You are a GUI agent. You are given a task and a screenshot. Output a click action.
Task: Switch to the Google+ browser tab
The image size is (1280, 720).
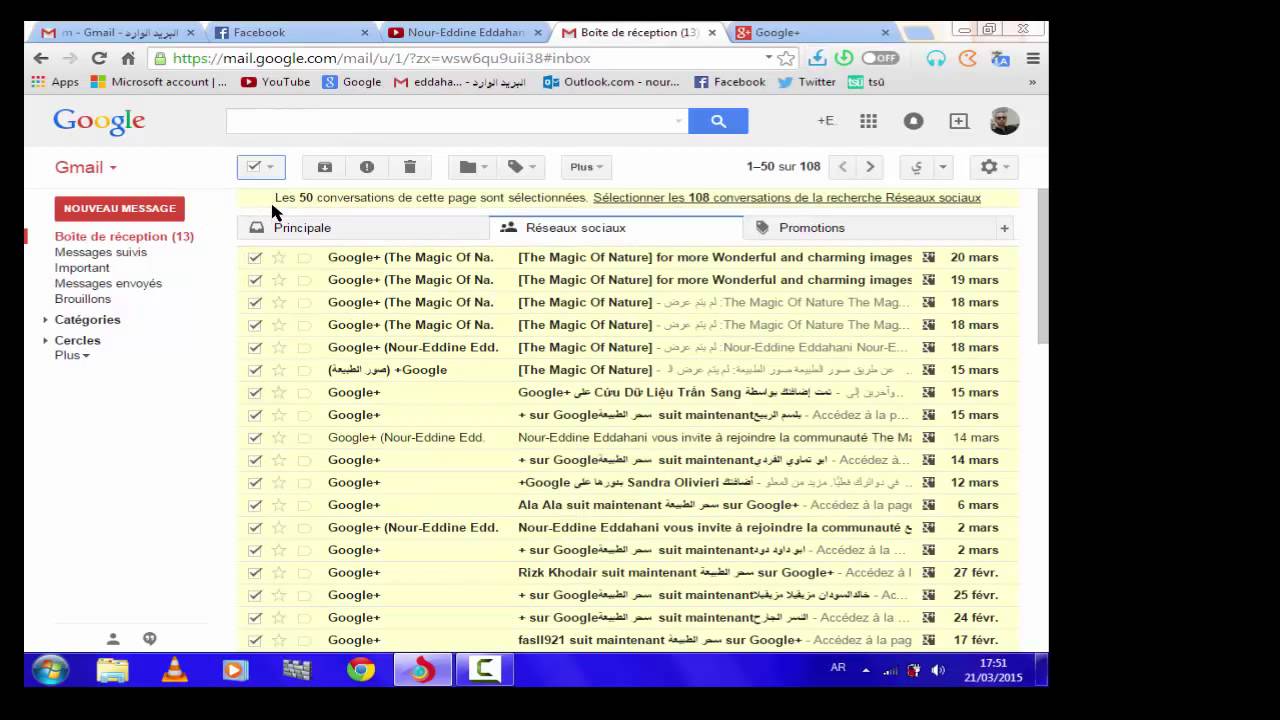click(812, 32)
